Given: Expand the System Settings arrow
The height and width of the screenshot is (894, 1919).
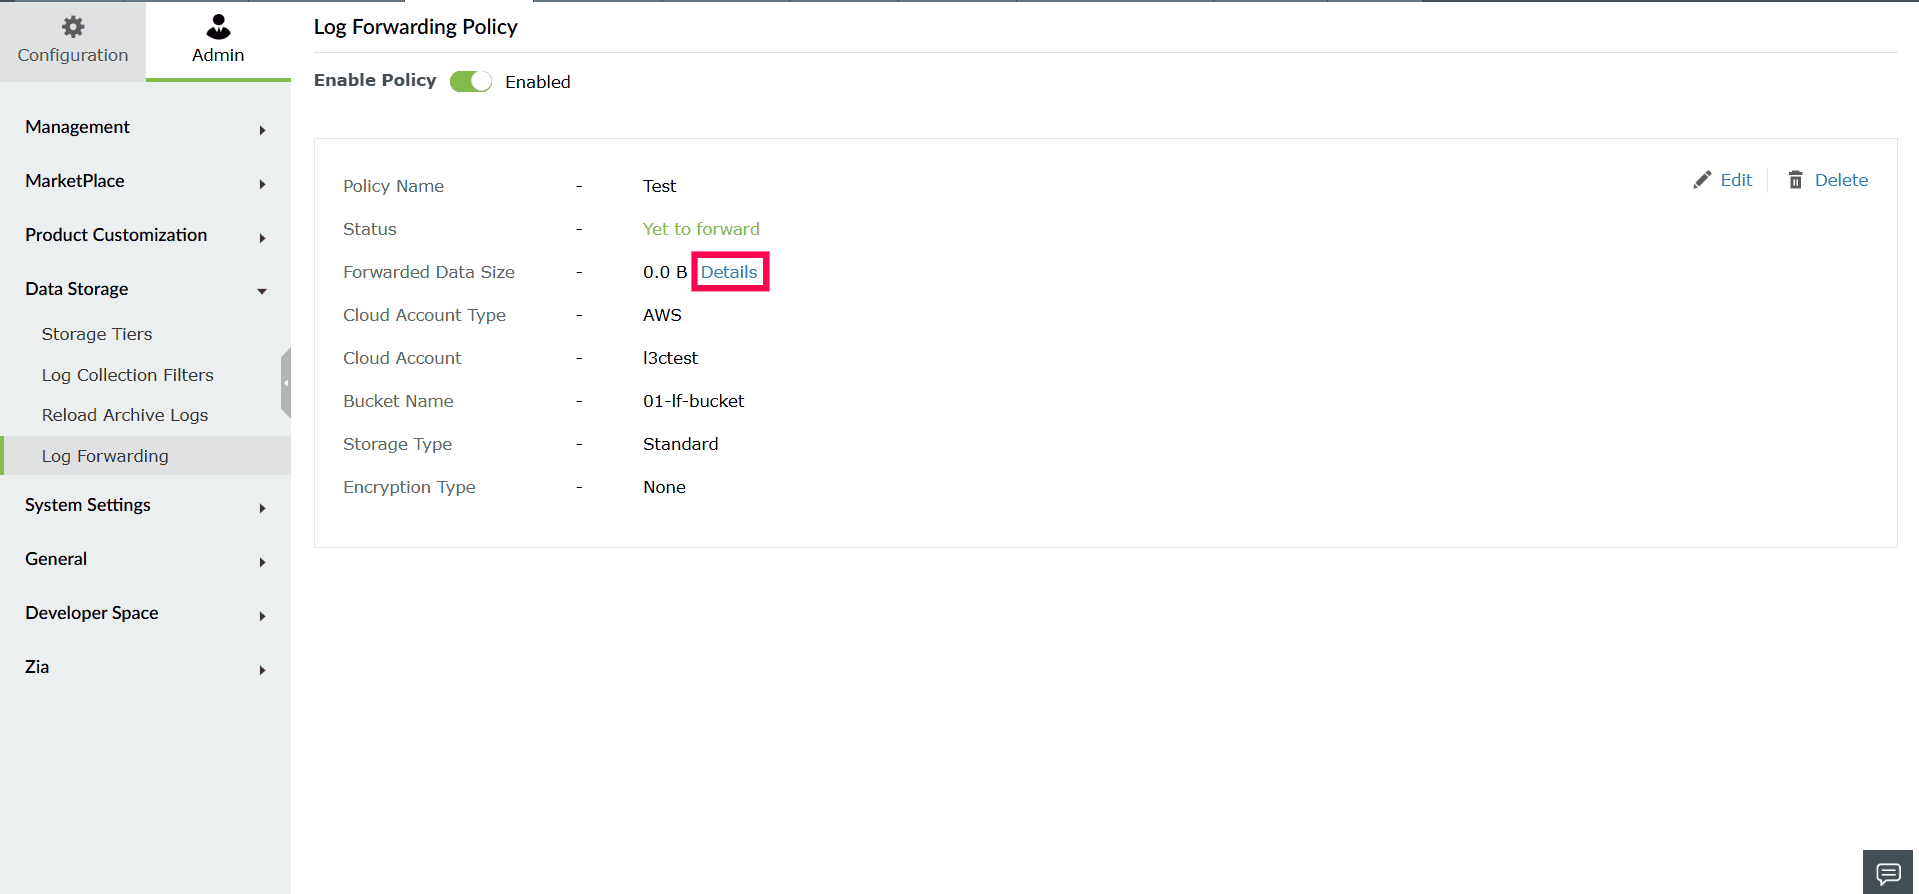Looking at the screenshot, I should (x=262, y=508).
